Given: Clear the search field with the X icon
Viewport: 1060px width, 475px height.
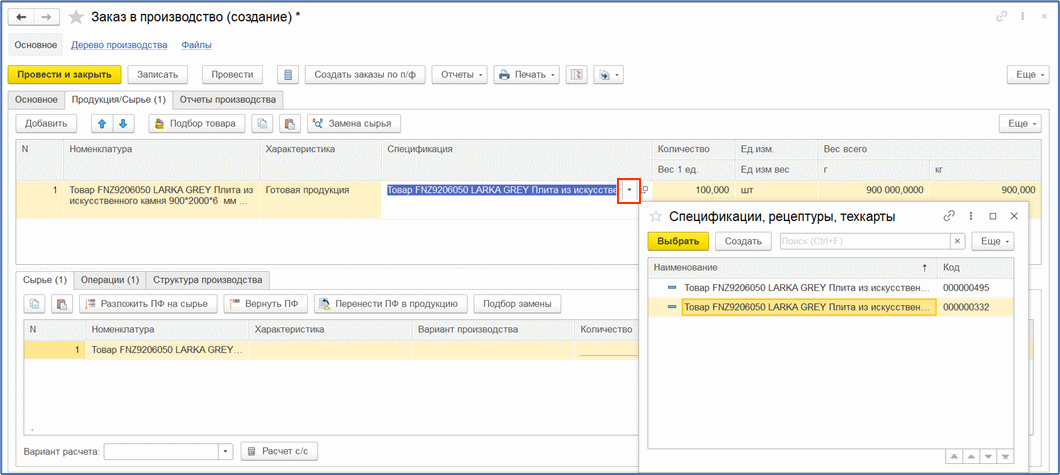Looking at the screenshot, I should [x=957, y=241].
